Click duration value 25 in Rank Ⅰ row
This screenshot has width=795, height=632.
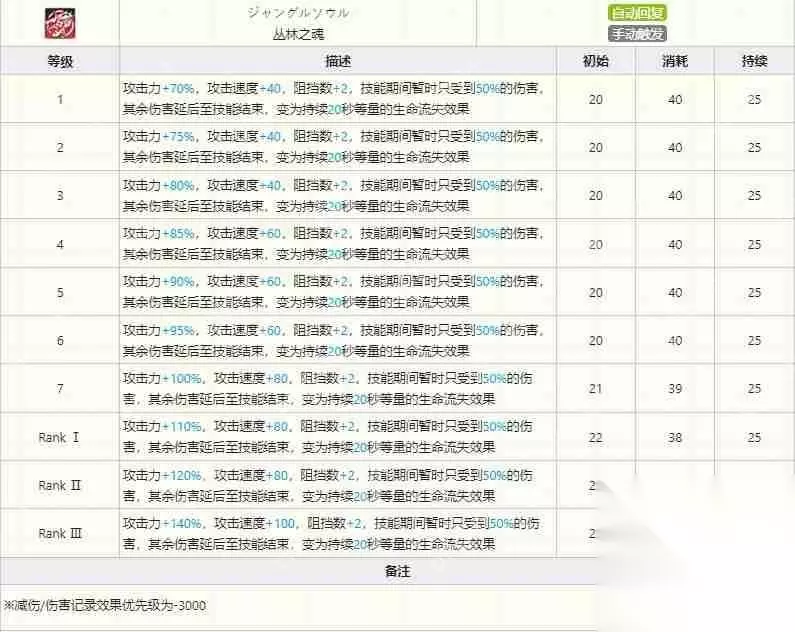754,437
